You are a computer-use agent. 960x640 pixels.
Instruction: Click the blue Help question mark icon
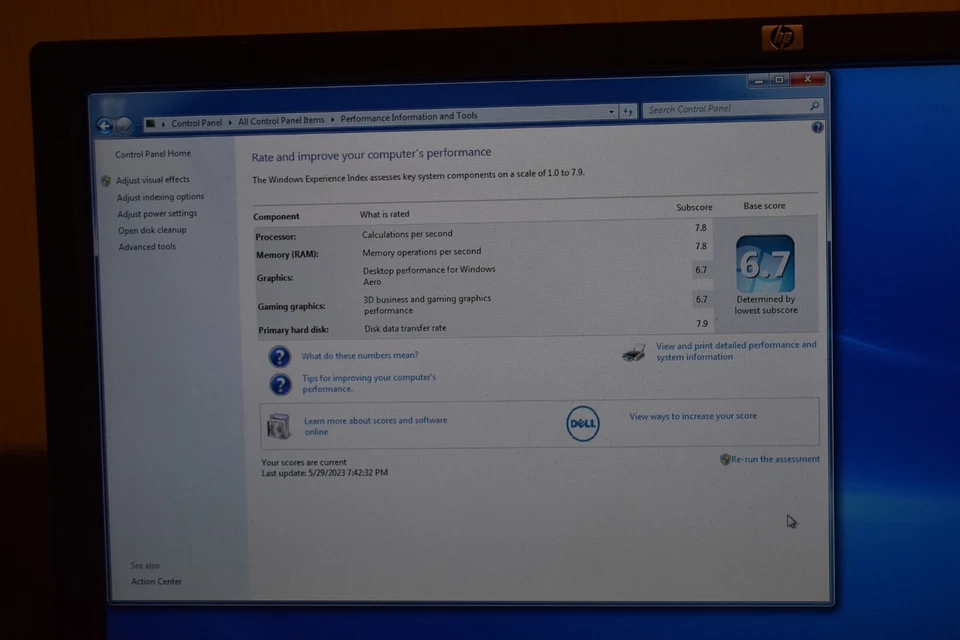pyautogui.click(x=818, y=128)
